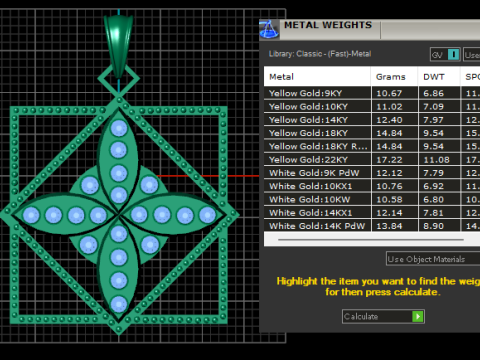
Task: Select the Yellow Gold:22KY row
Action: 372,160
